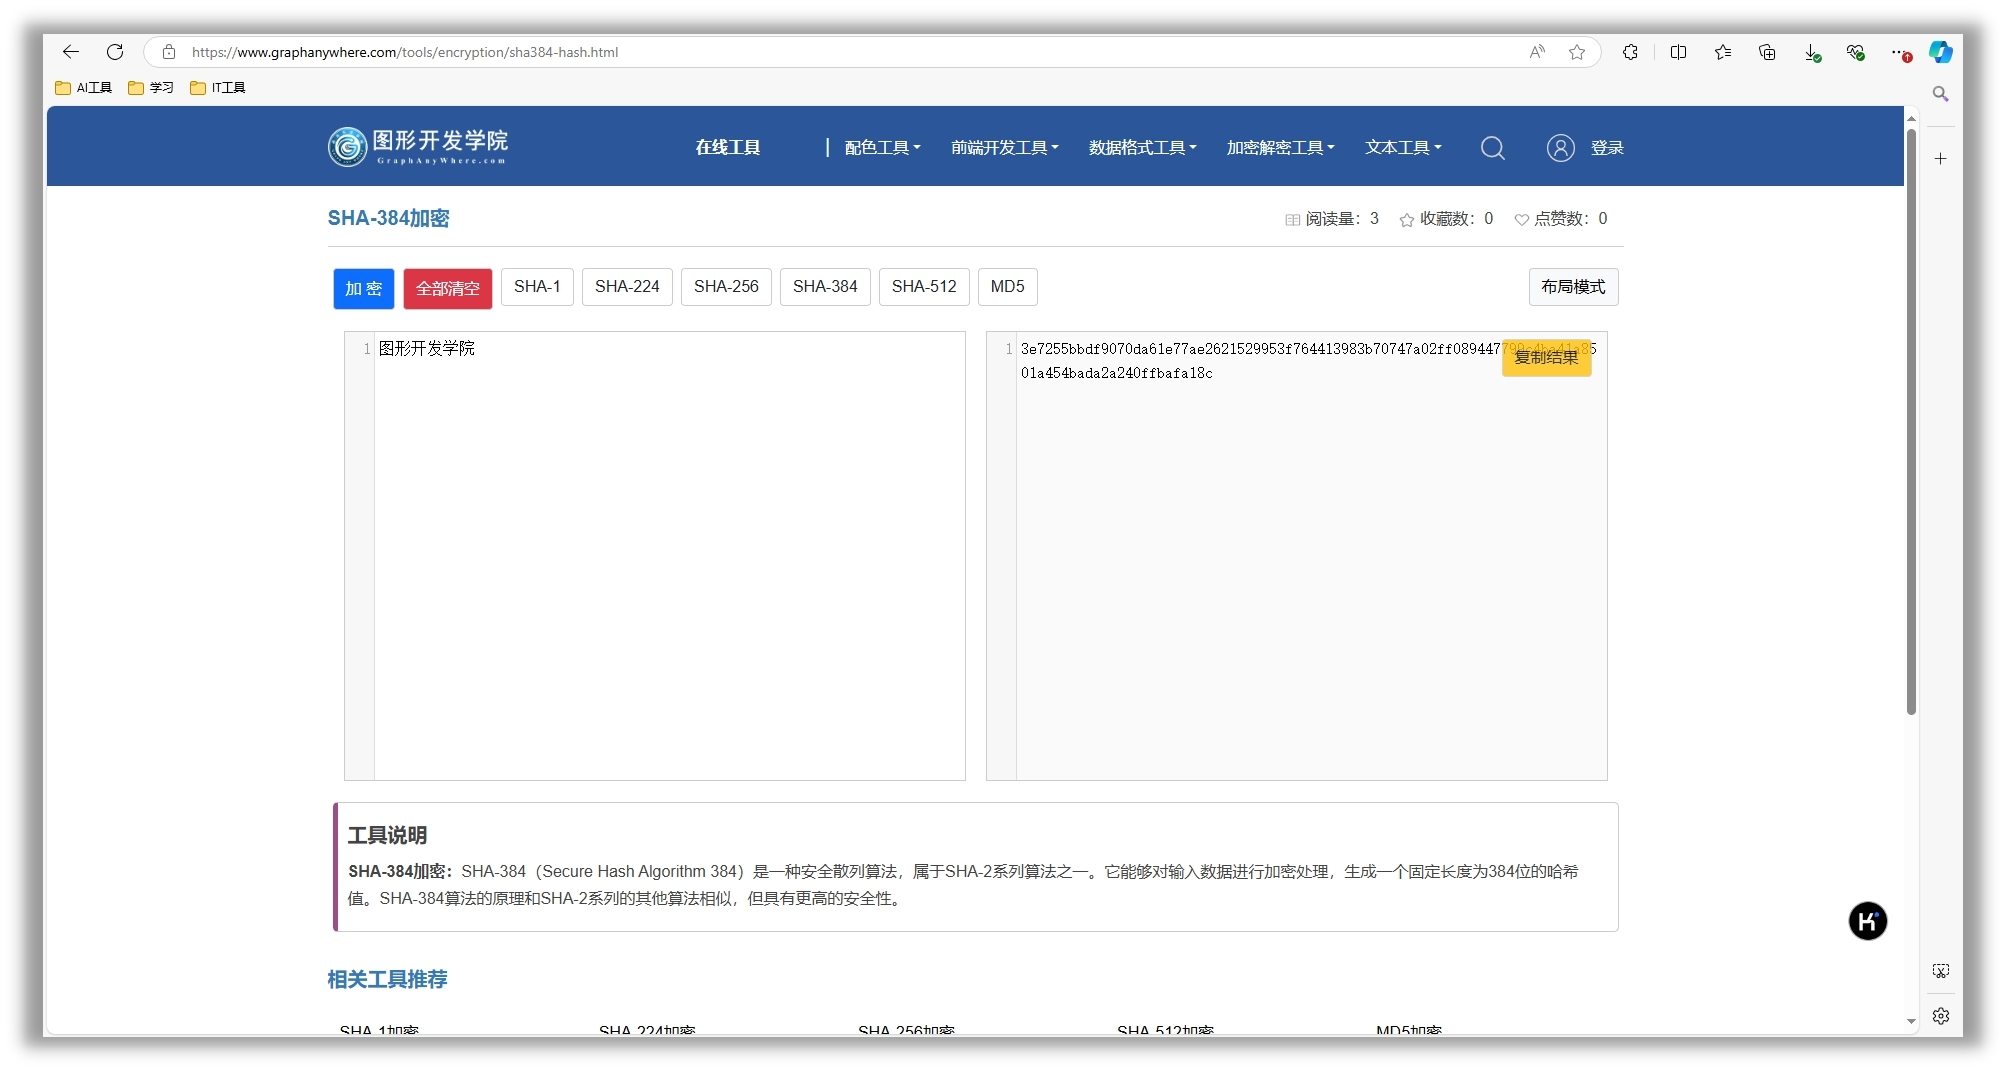The image size is (2010, 1070).
Task: Click the like heart beside 点赞数
Action: pyautogui.click(x=1521, y=220)
